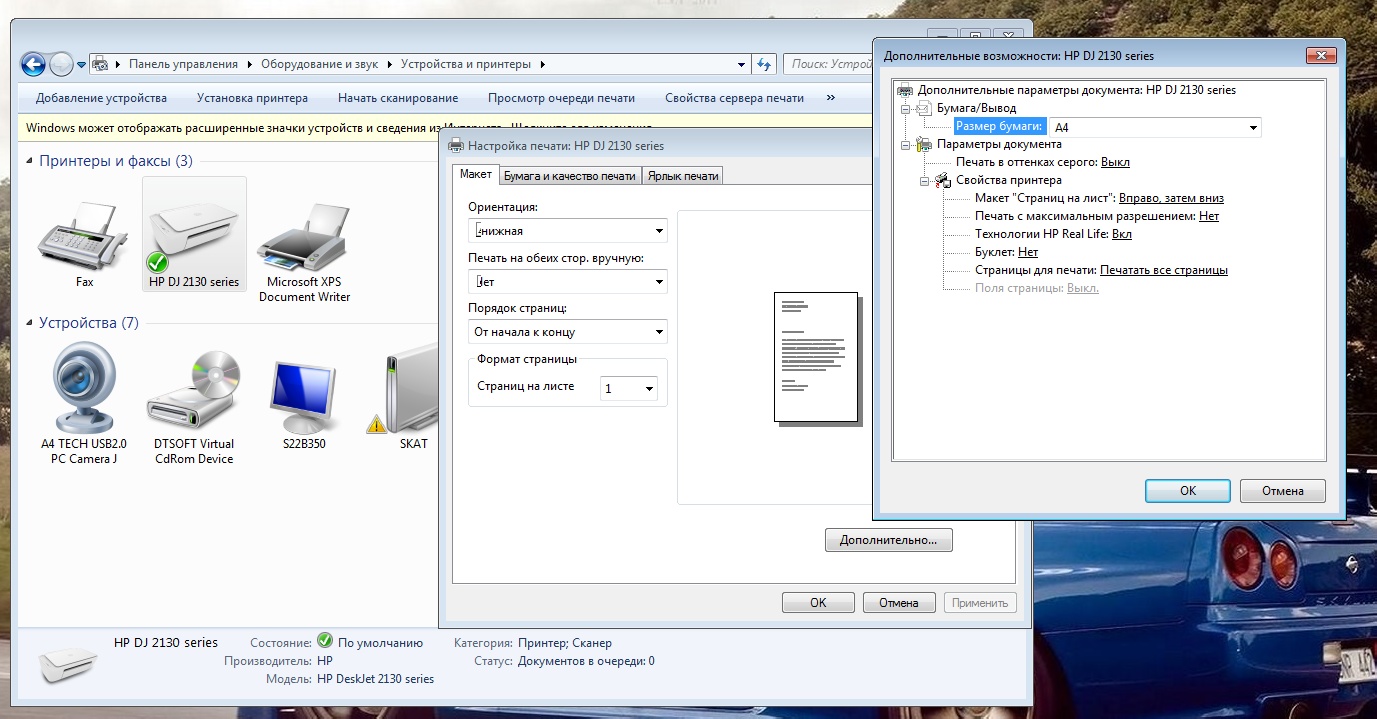Open the pages per sheet dropdown
The width and height of the screenshot is (1377, 719).
coord(629,388)
